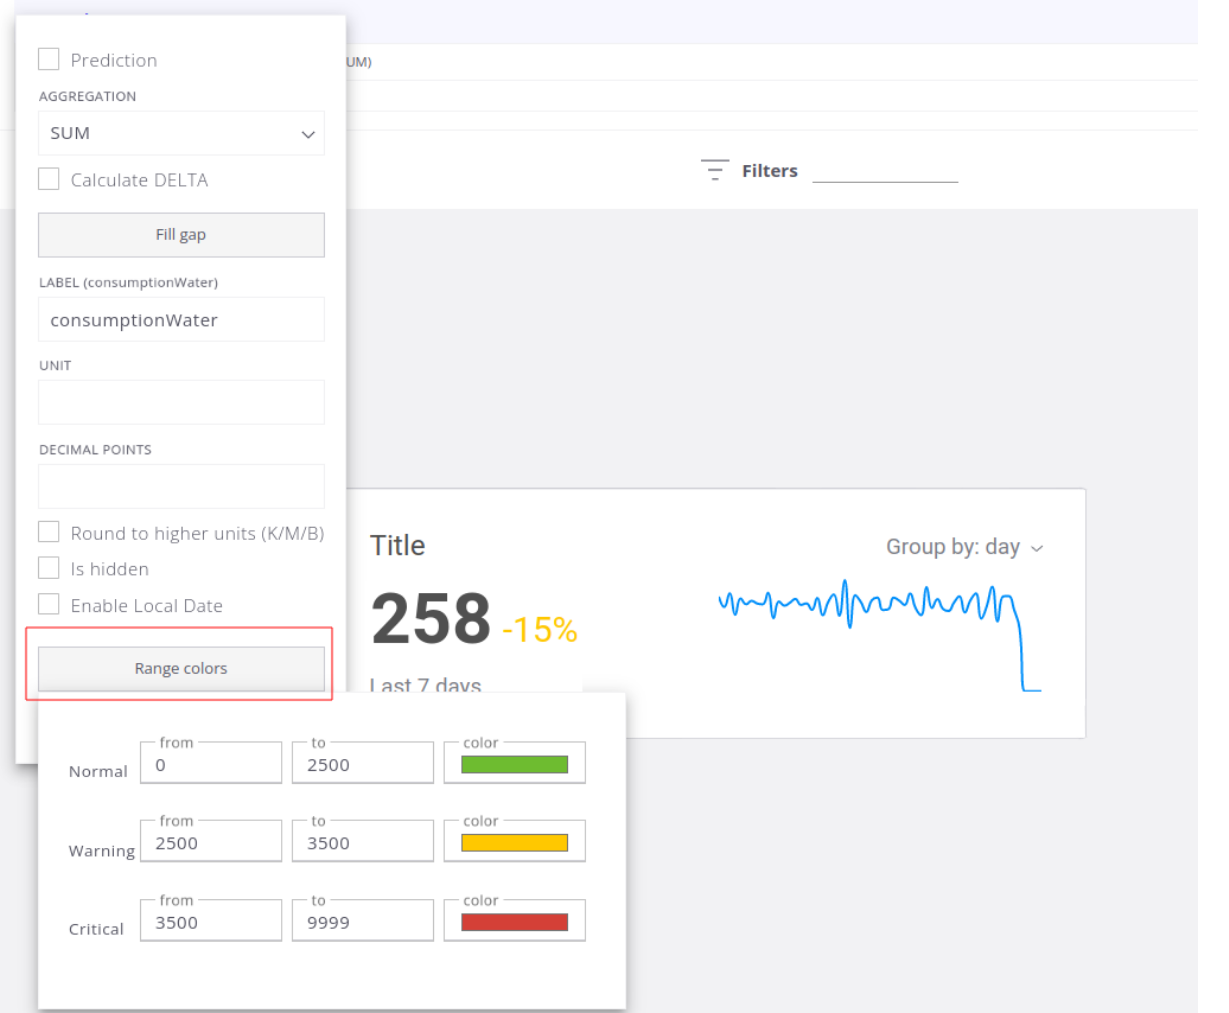
Task: Open the yellow Warning color swatch
Action: coord(514,843)
